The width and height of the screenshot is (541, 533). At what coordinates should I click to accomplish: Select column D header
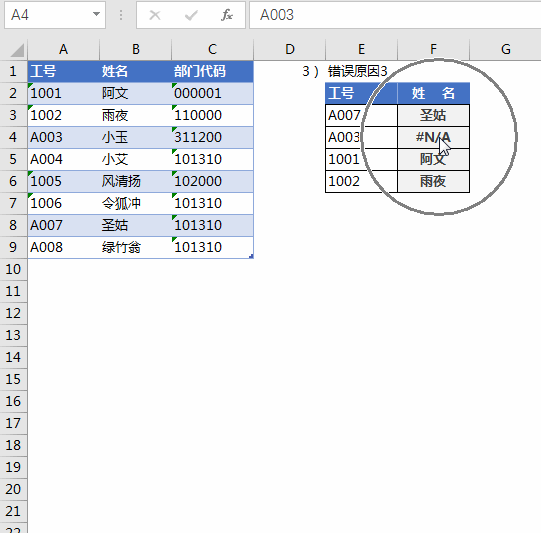pos(289,49)
